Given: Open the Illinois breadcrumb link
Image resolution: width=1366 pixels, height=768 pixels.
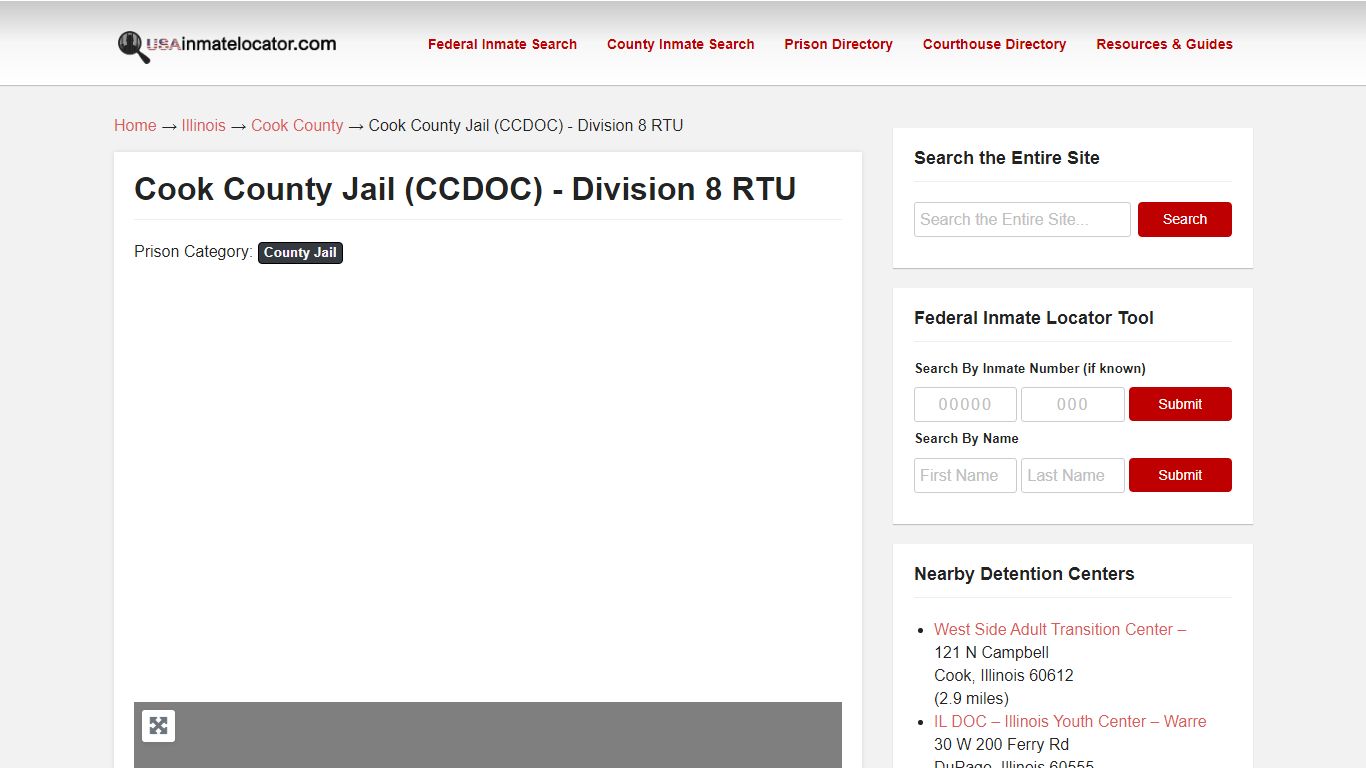Looking at the screenshot, I should pos(203,125).
